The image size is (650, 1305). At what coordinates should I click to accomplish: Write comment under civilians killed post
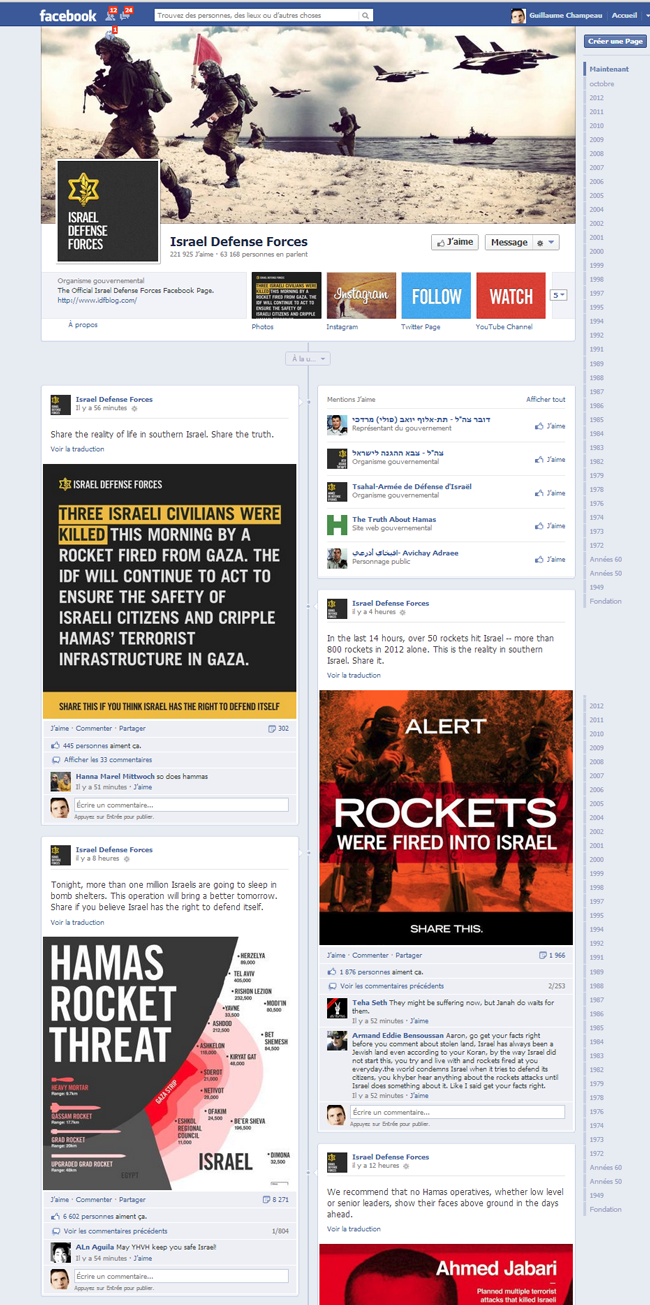point(179,804)
